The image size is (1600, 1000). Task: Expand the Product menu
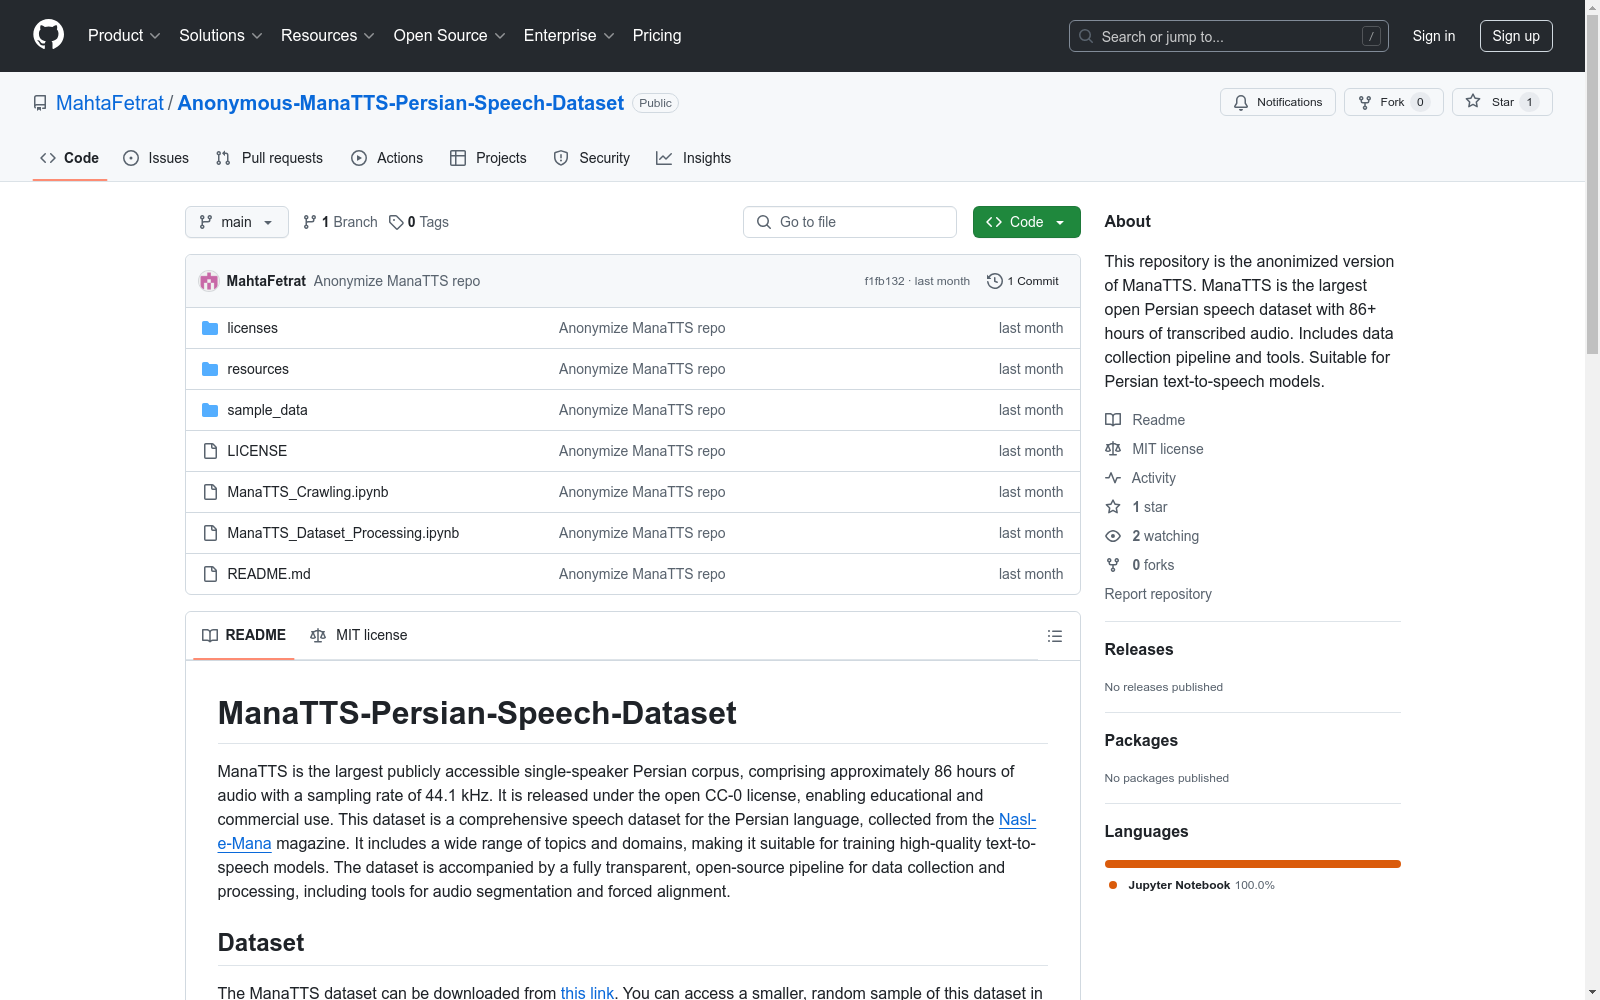pyautogui.click(x=124, y=35)
